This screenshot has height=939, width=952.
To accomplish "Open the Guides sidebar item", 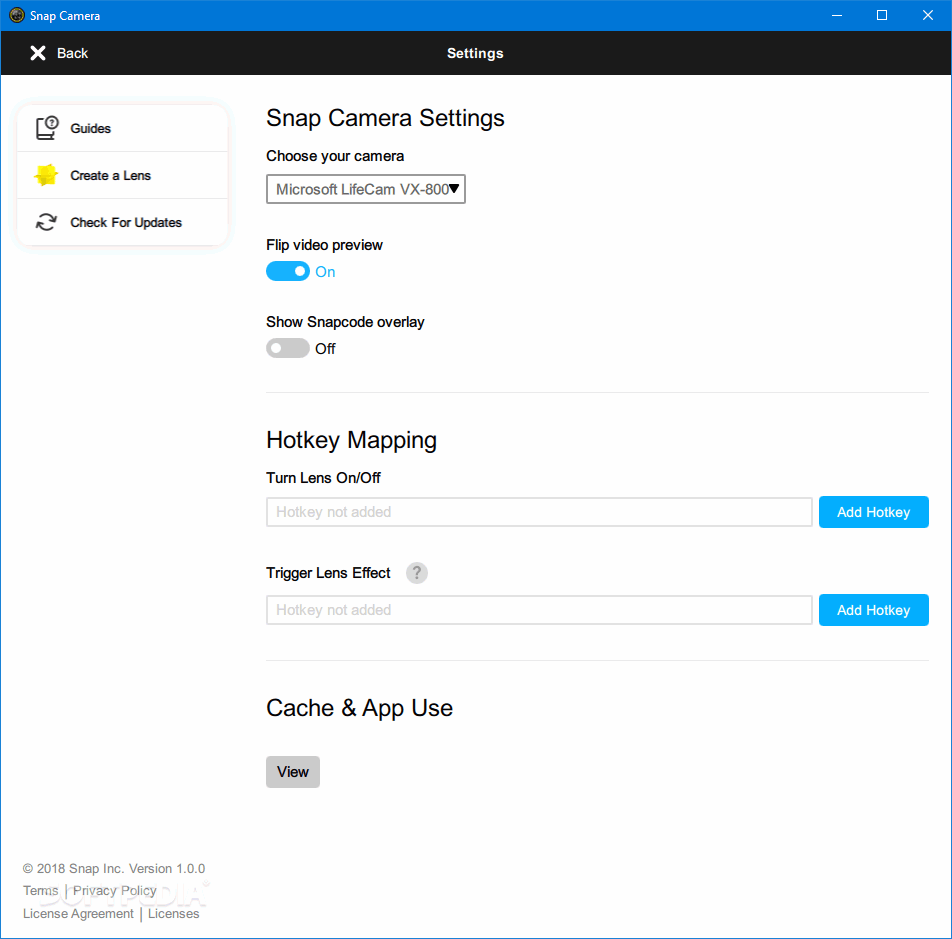I will (123, 128).
